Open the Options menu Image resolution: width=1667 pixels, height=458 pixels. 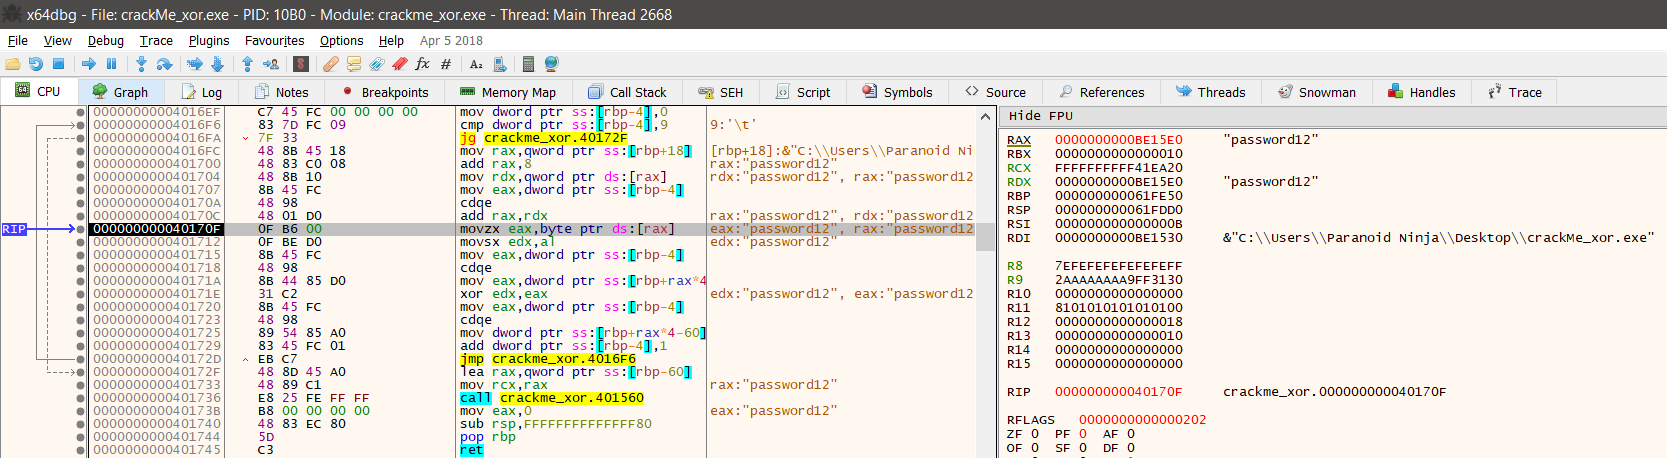pyautogui.click(x=341, y=40)
